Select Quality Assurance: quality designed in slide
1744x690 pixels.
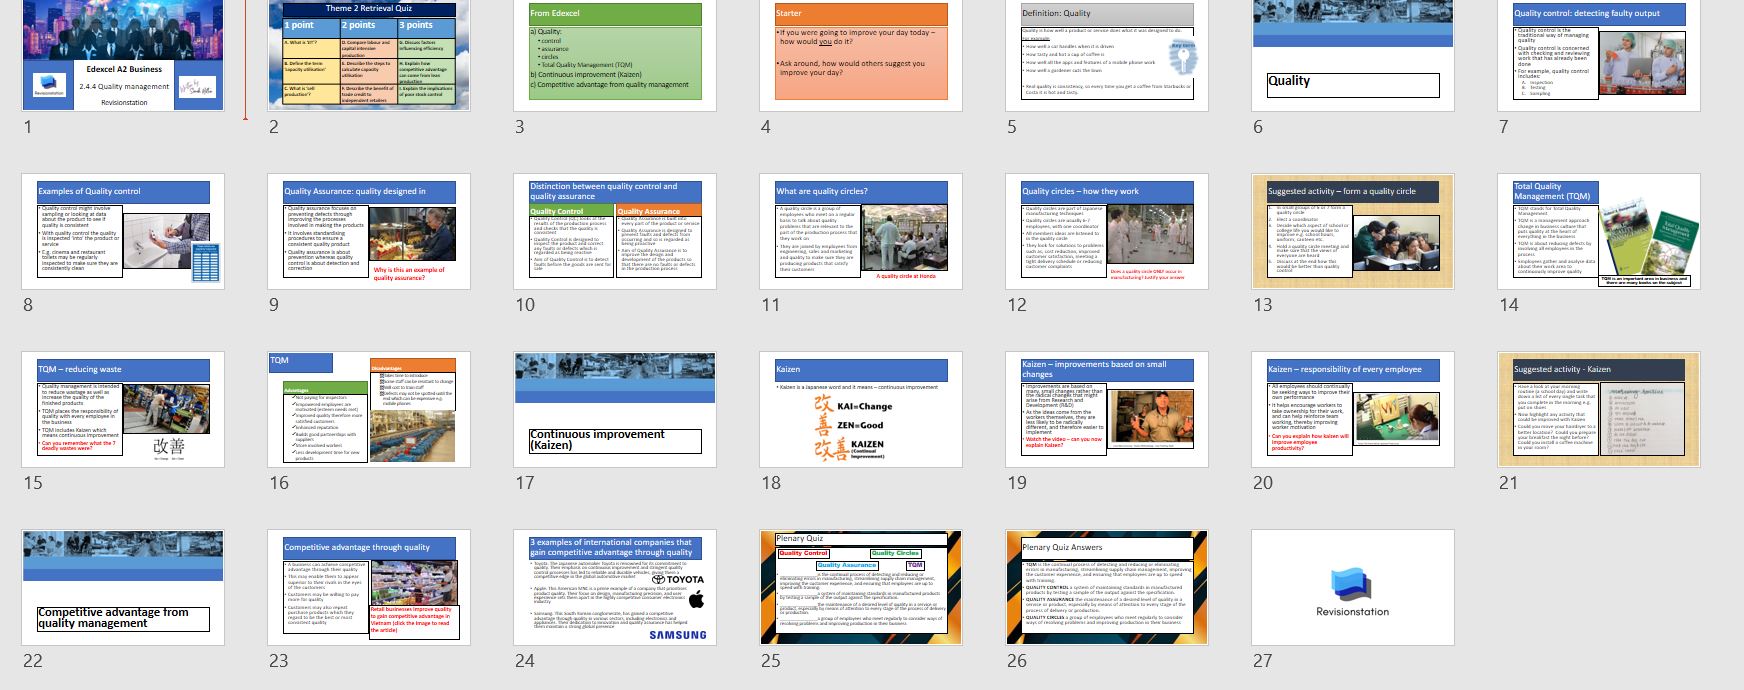pyautogui.click(x=369, y=232)
